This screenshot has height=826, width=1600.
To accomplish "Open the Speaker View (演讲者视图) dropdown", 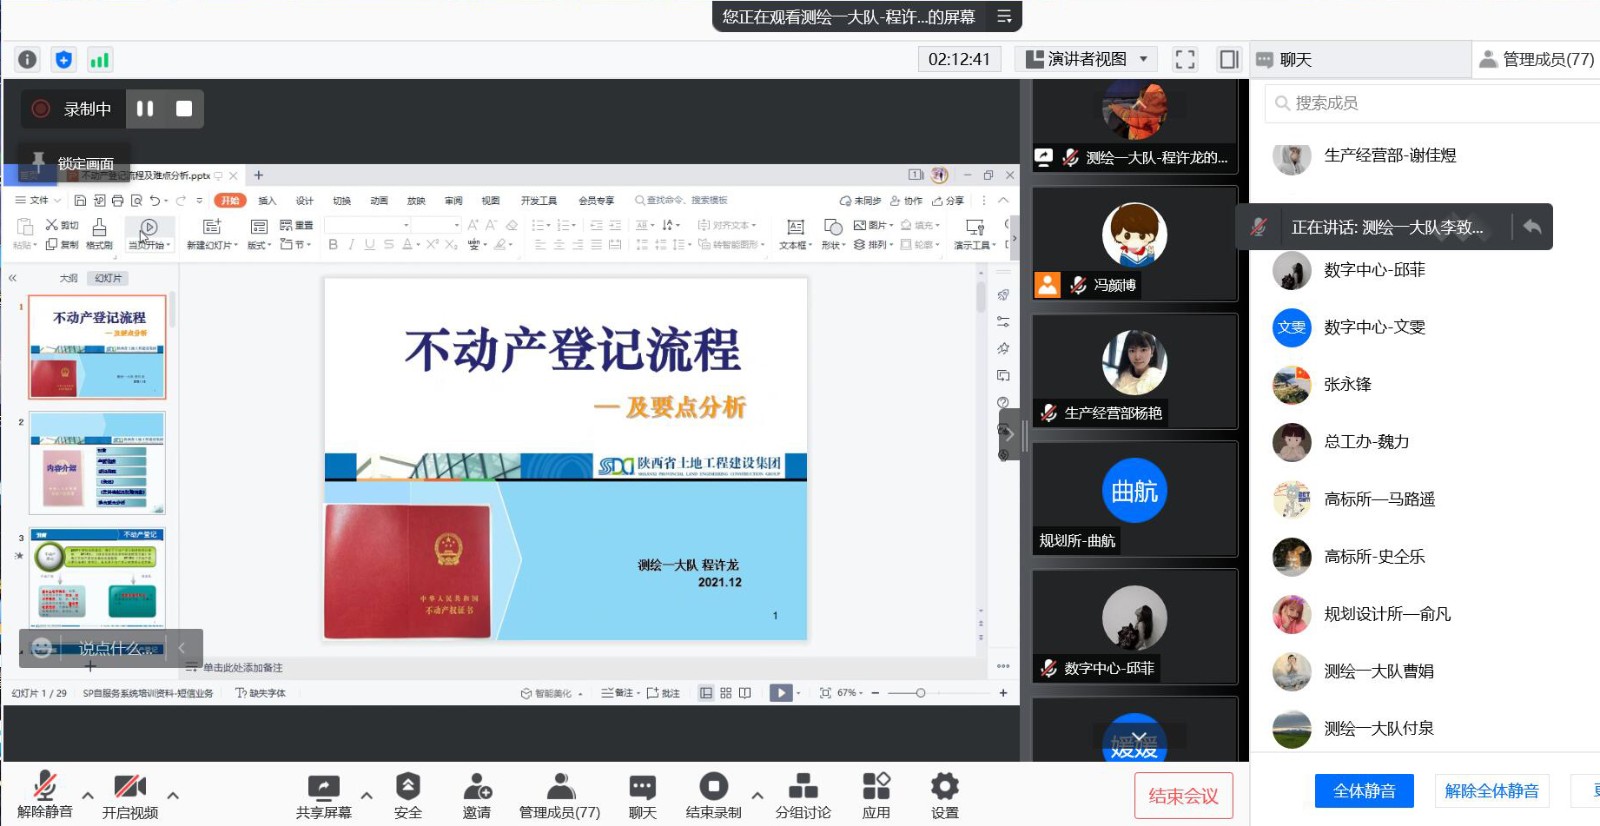I will click(1087, 59).
